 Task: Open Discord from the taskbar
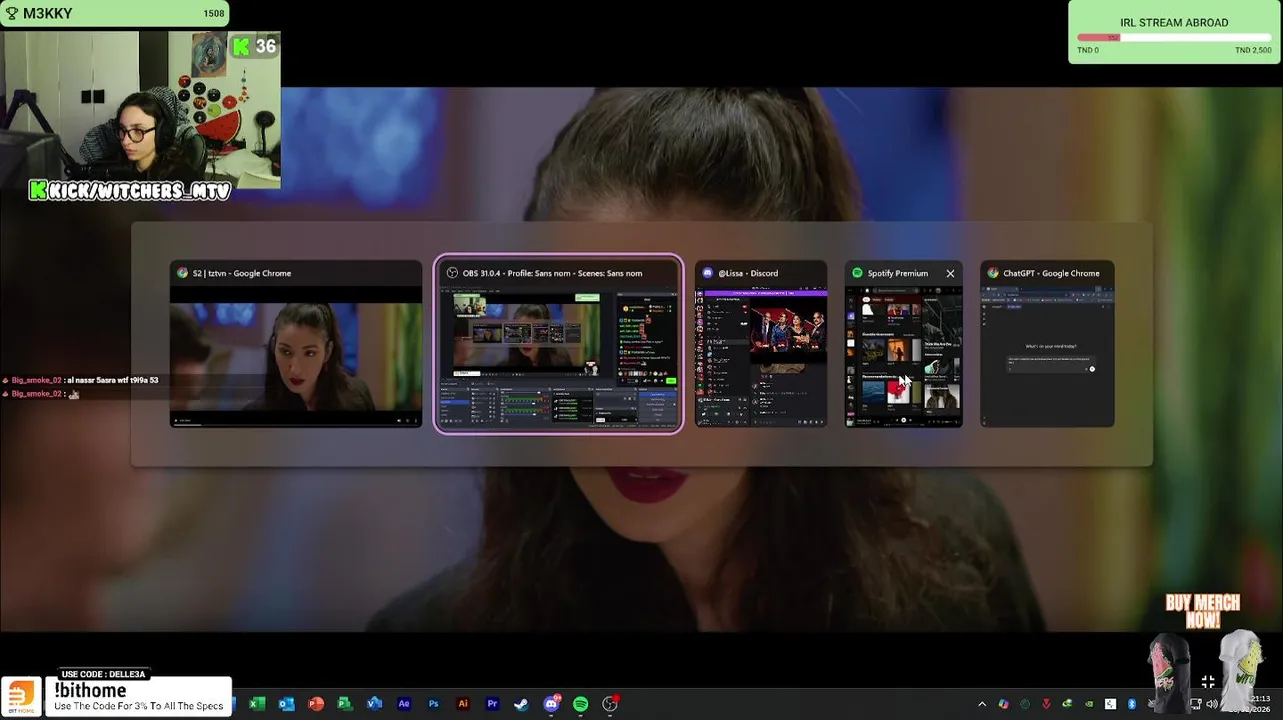pos(551,704)
